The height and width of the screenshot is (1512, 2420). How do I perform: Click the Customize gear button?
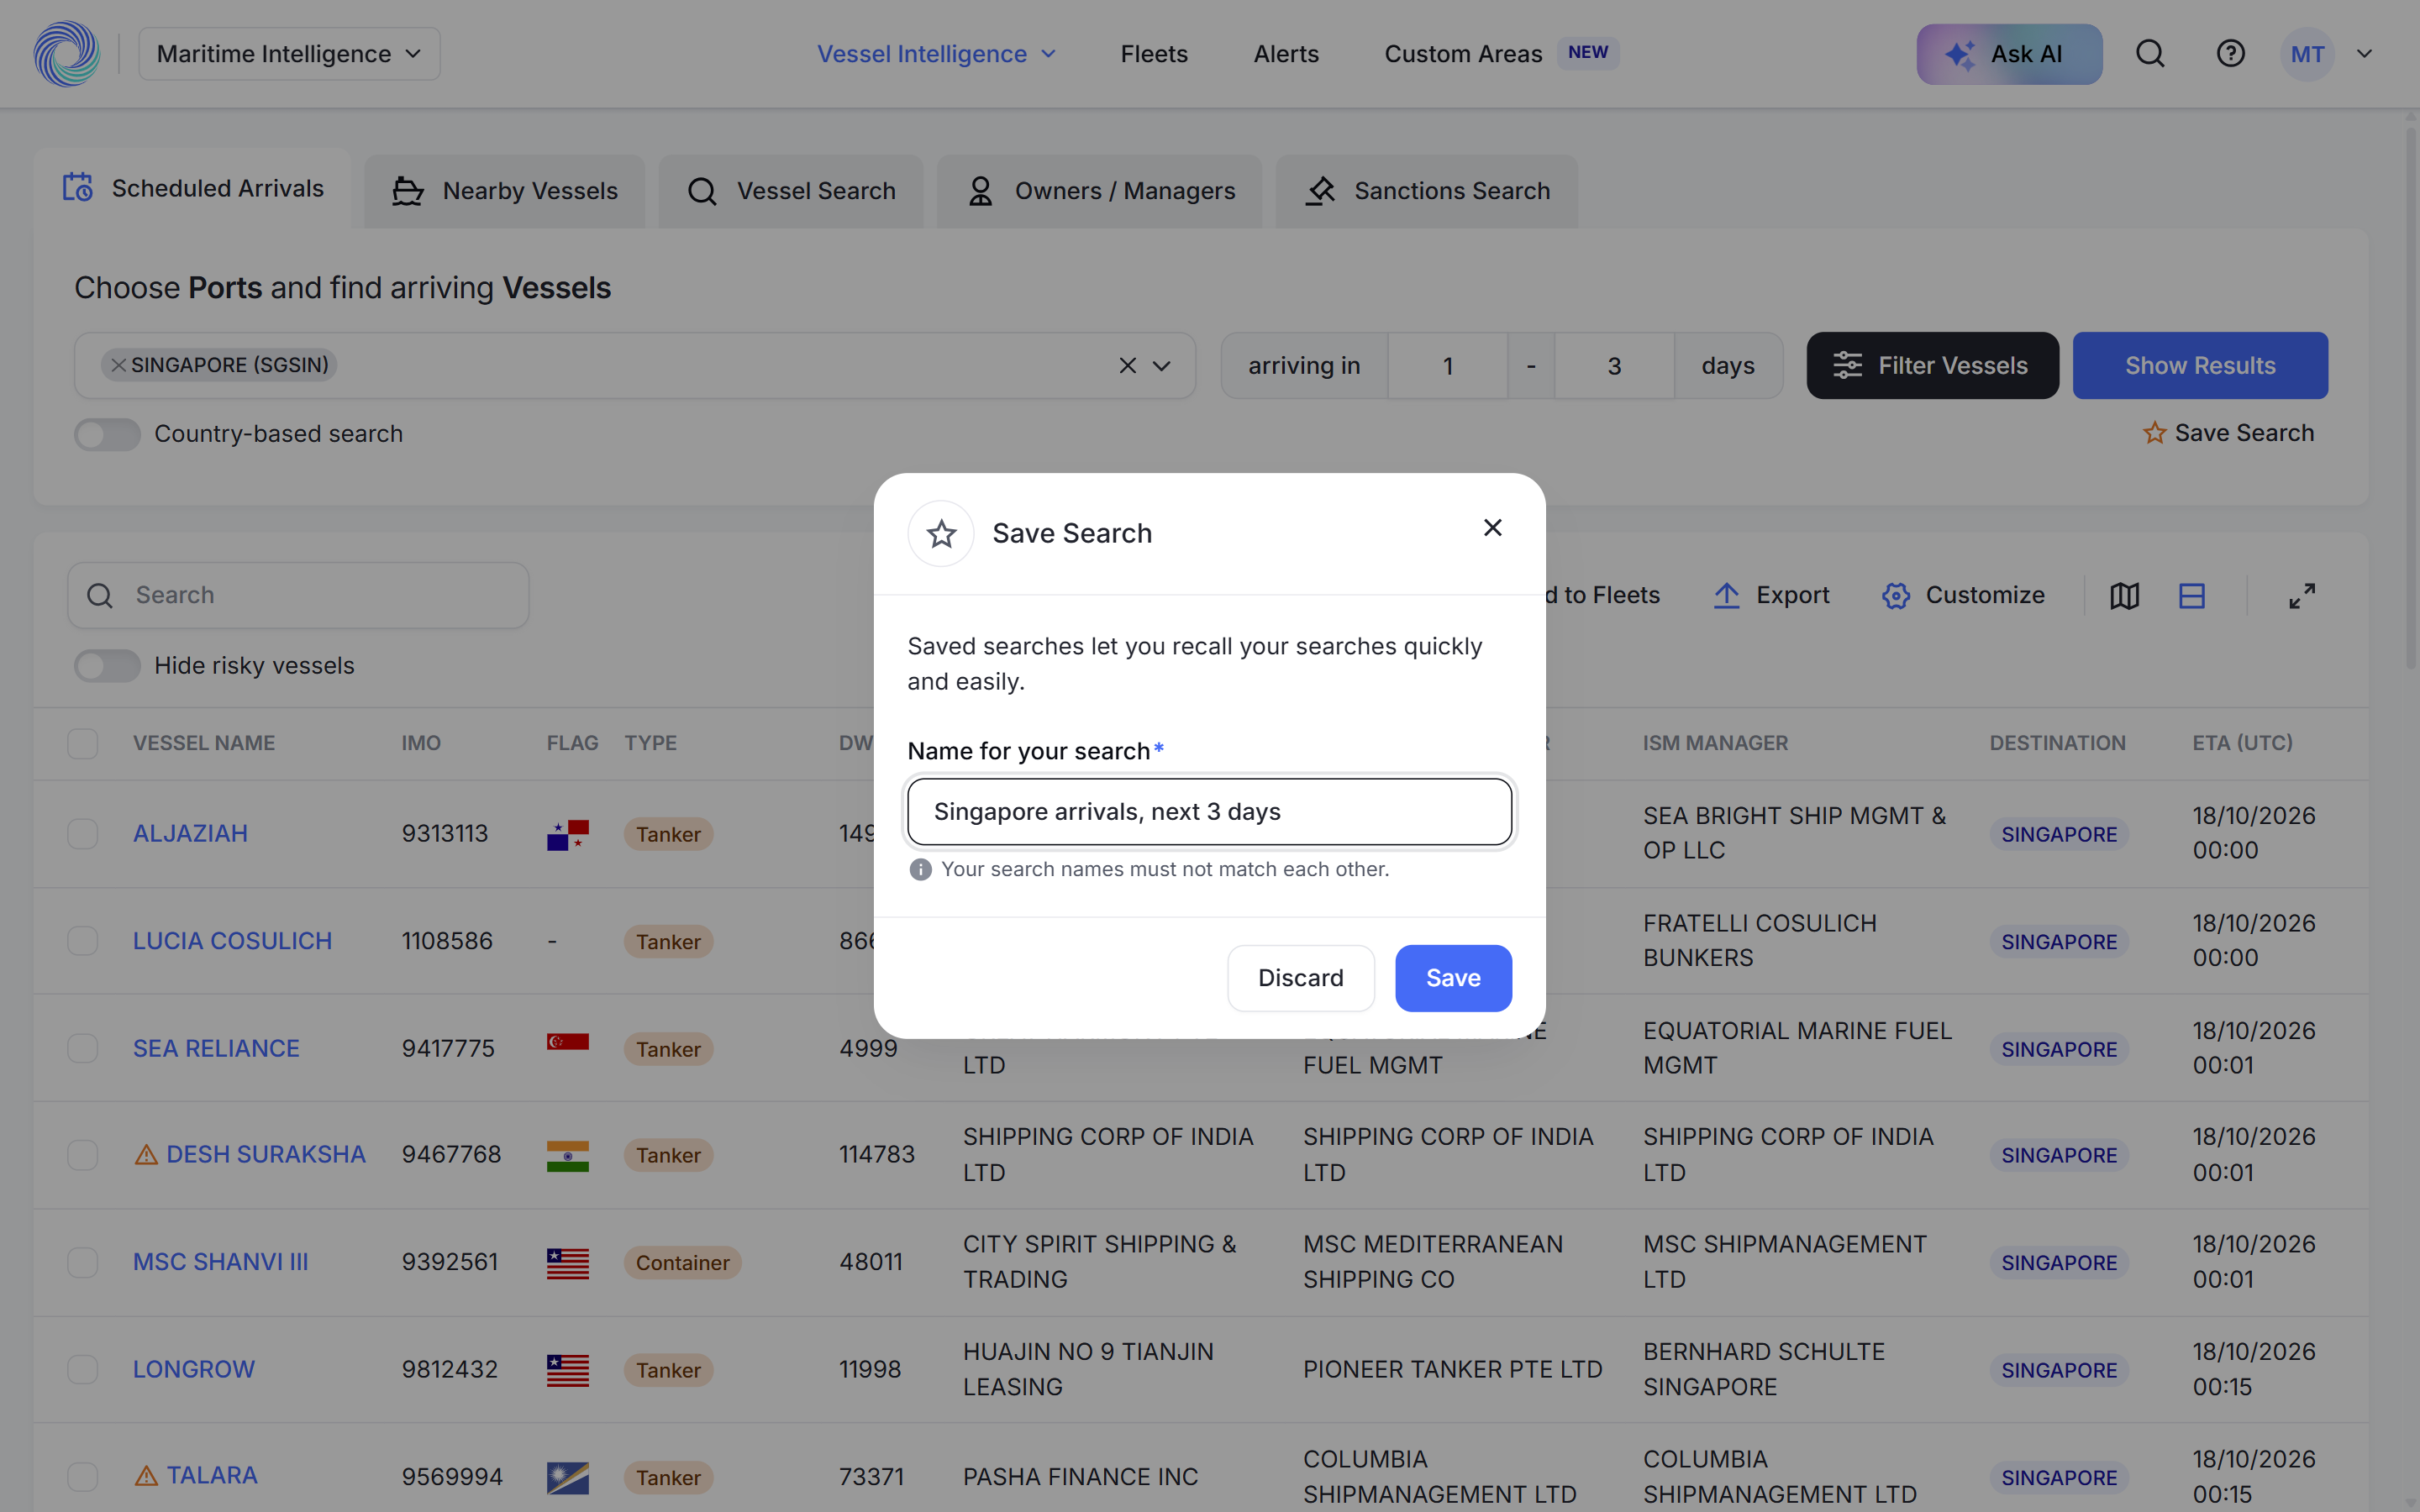click(x=1963, y=596)
